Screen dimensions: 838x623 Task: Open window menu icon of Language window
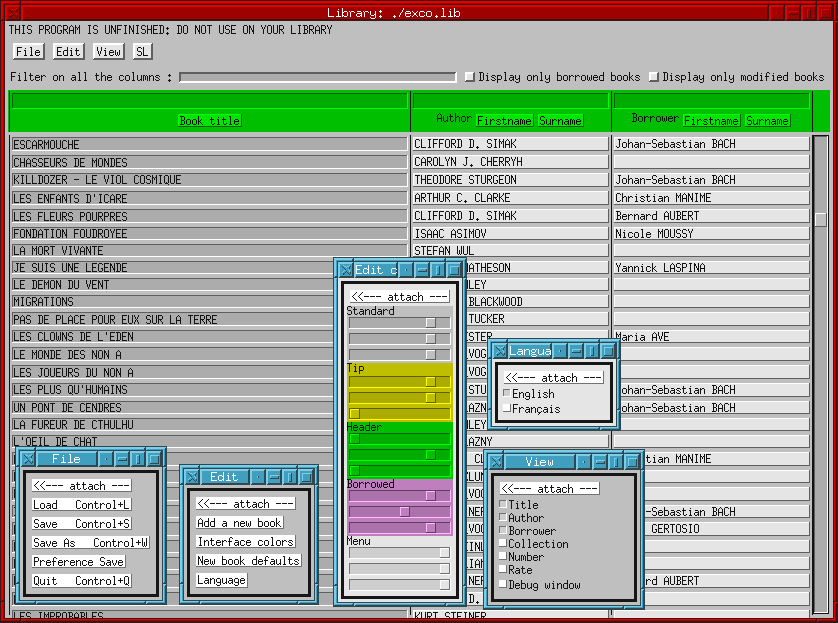pos(499,351)
